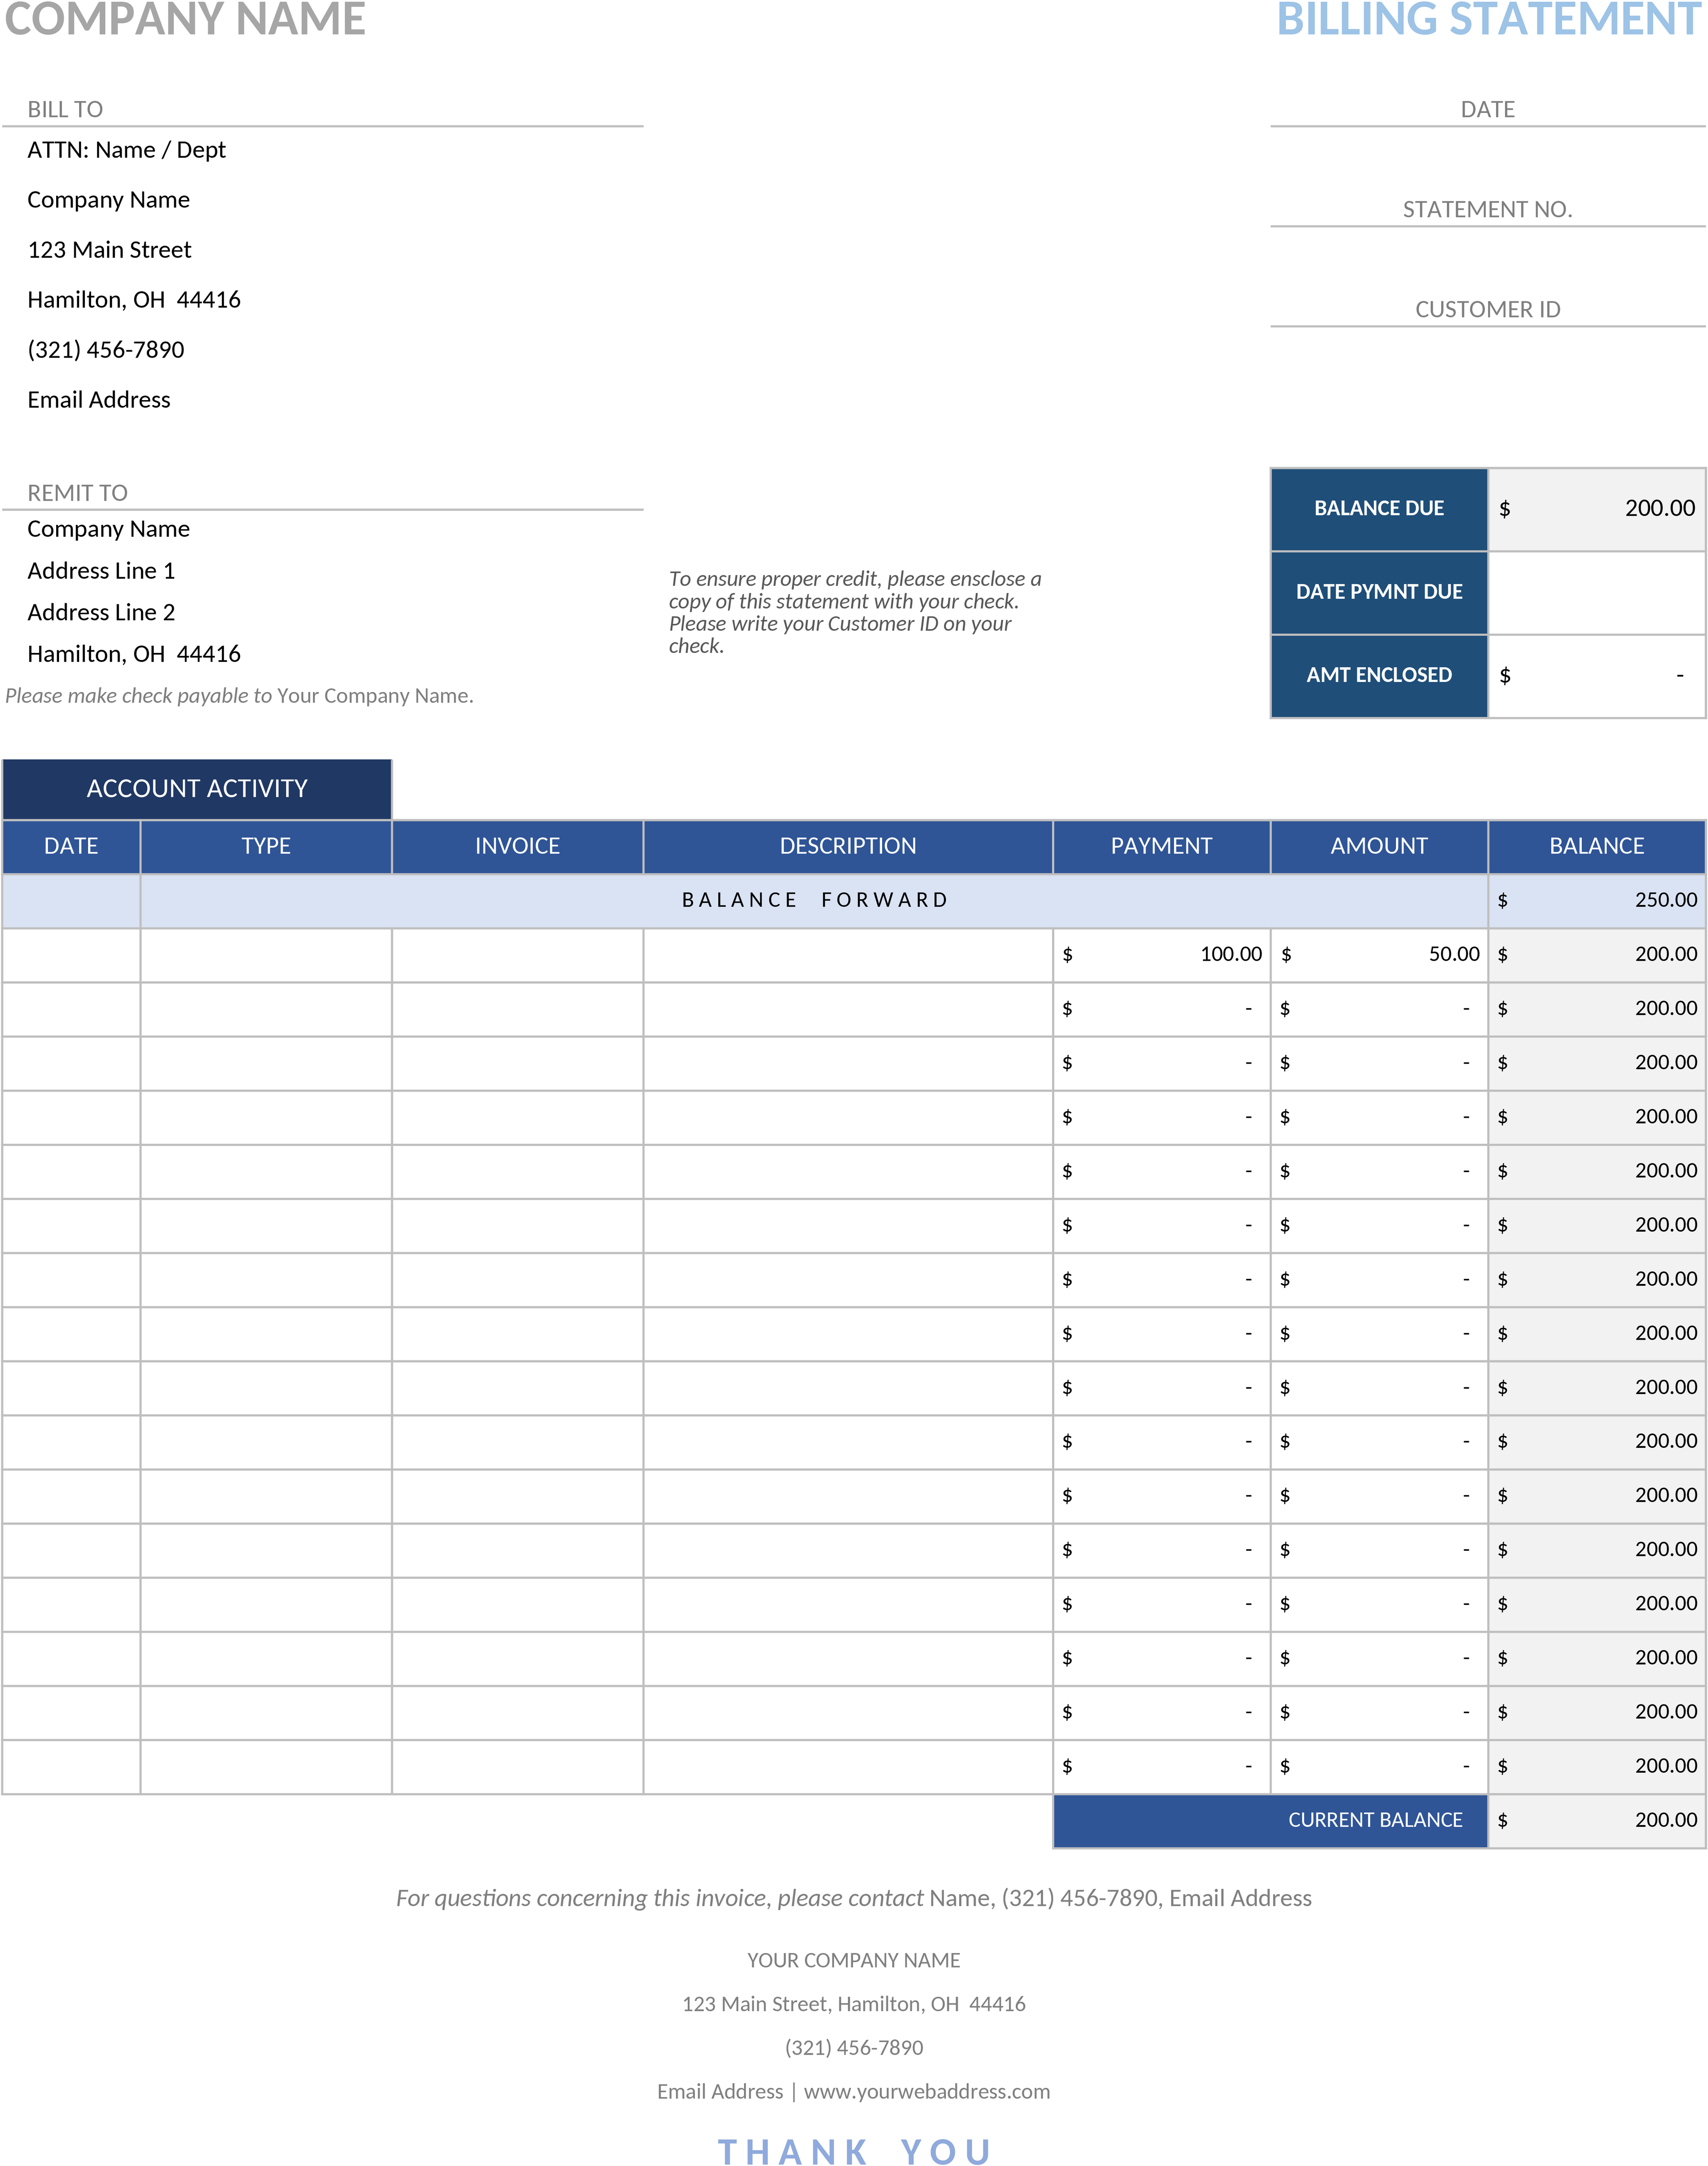Click the COMPANY NAME heading
The image size is (1708, 2166).
[x=185, y=19]
